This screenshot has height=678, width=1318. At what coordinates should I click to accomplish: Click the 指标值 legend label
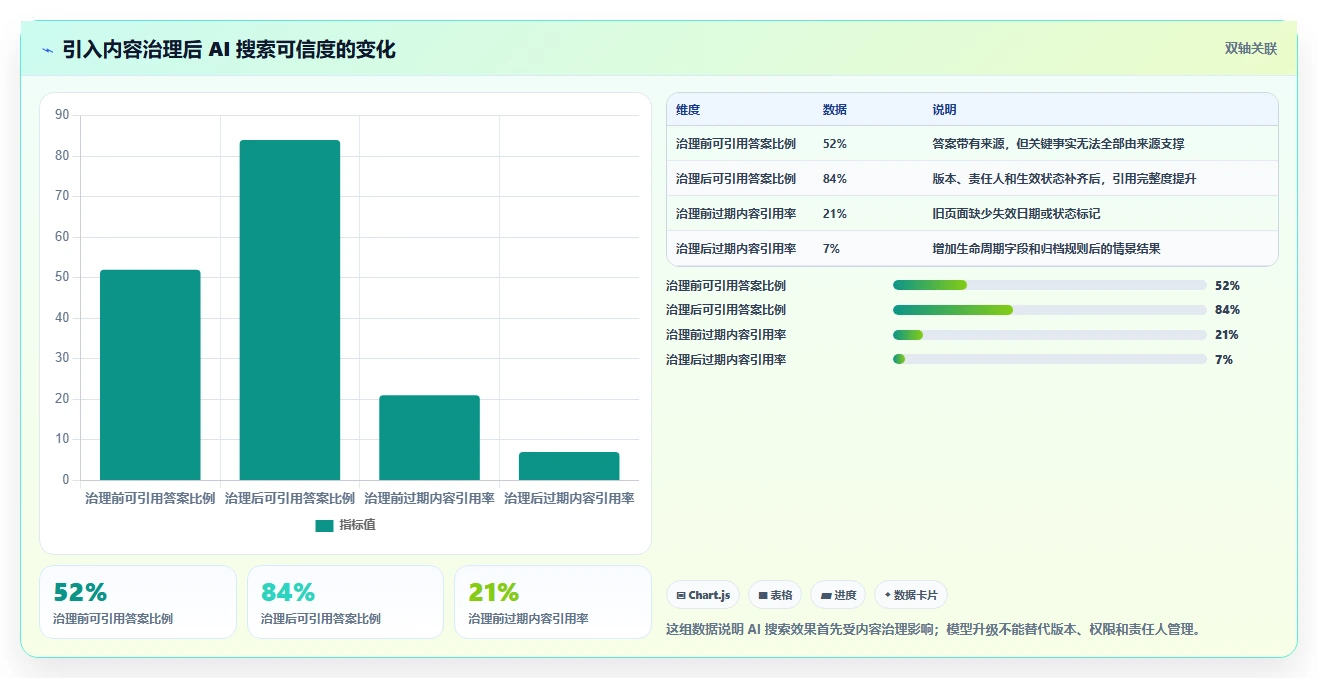click(x=357, y=525)
